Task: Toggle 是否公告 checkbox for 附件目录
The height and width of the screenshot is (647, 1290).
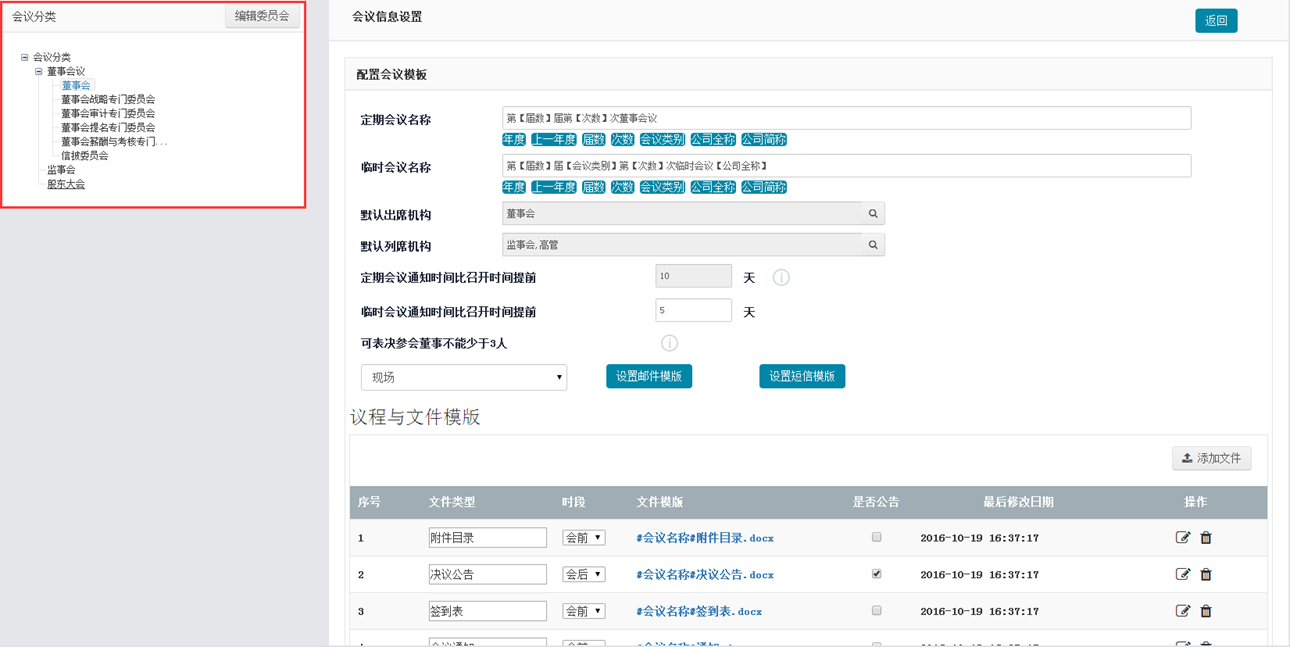Action: pos(876,537)
